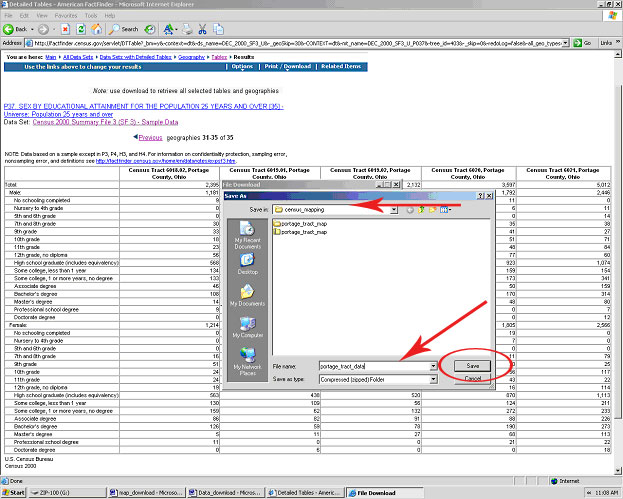Image resolution: width=623 pixels, height=499 pixels.
Task: Open the Options dropdown on blue bar
Action: (x=242, y=67)
